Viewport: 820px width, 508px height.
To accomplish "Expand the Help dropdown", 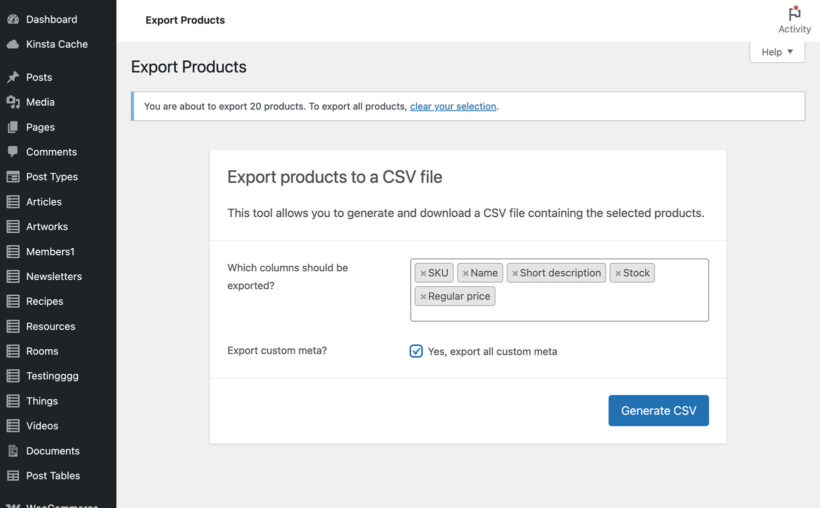I will coord(777,52).
